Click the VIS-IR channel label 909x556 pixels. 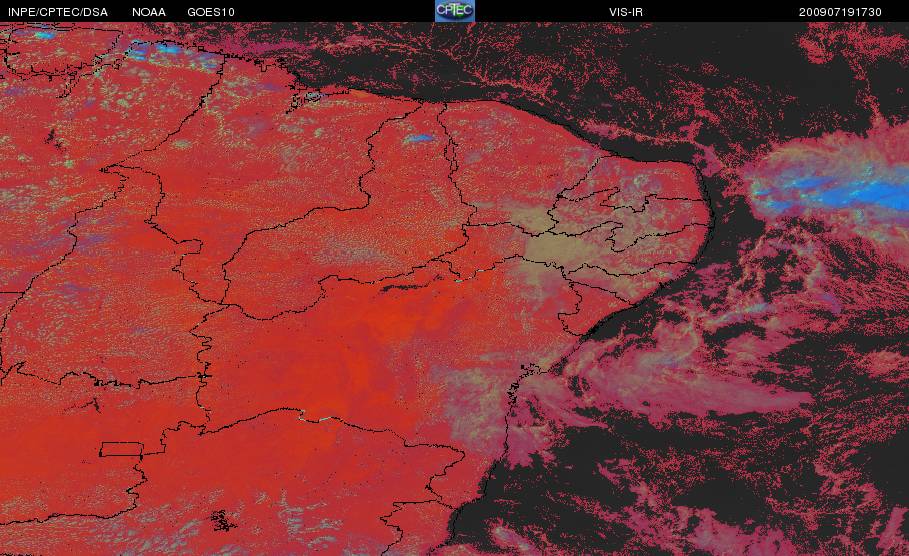click(626, 12)
